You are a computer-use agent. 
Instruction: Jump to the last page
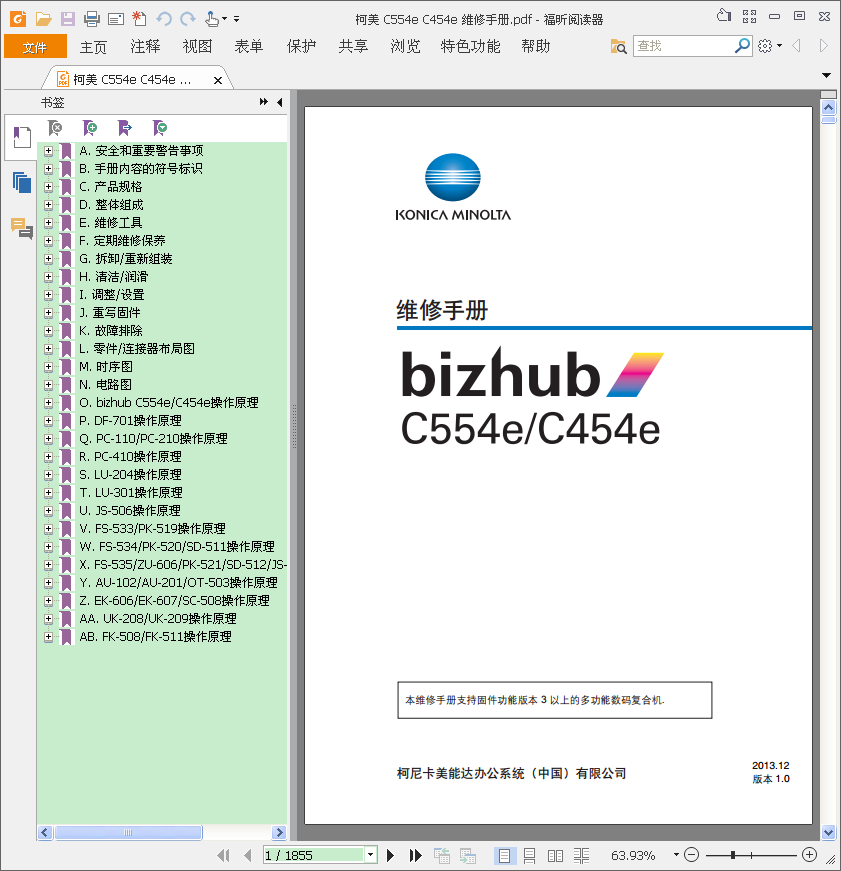pos(416,855)
